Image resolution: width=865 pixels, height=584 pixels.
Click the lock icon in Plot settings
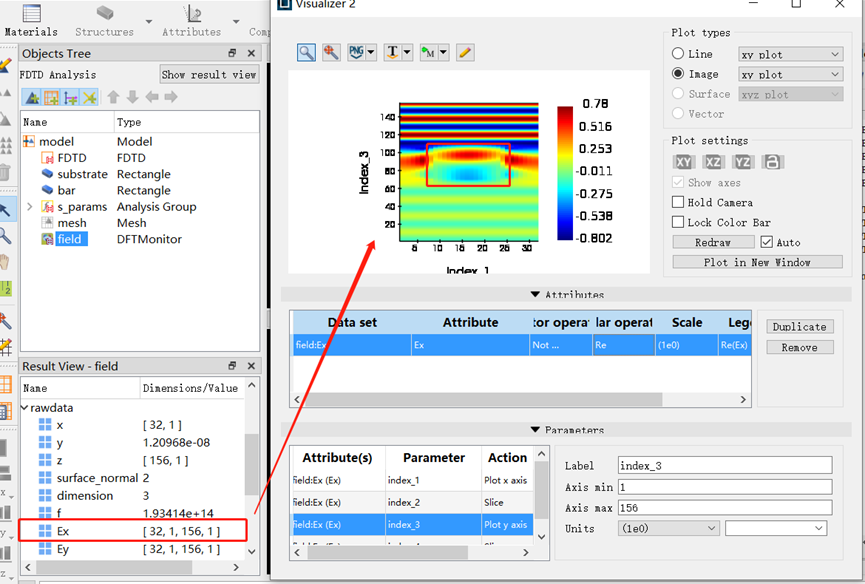pyautogui.click(x=772, y=162)
